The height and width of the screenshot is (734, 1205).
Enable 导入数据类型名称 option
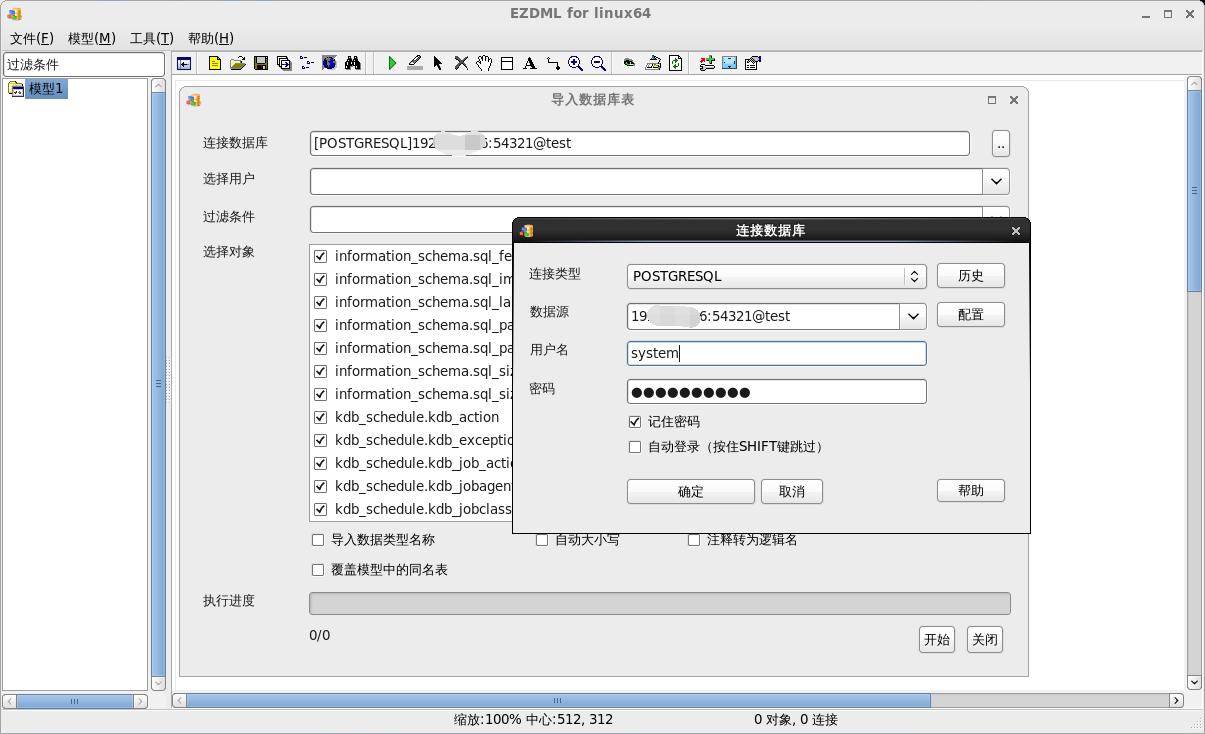(x=318, y=540)
